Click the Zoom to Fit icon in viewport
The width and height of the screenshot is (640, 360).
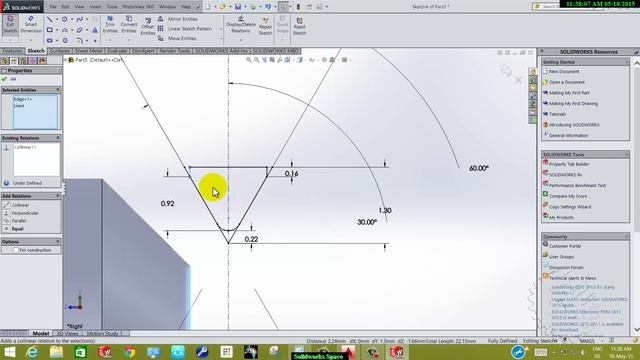tap(249, 60)
